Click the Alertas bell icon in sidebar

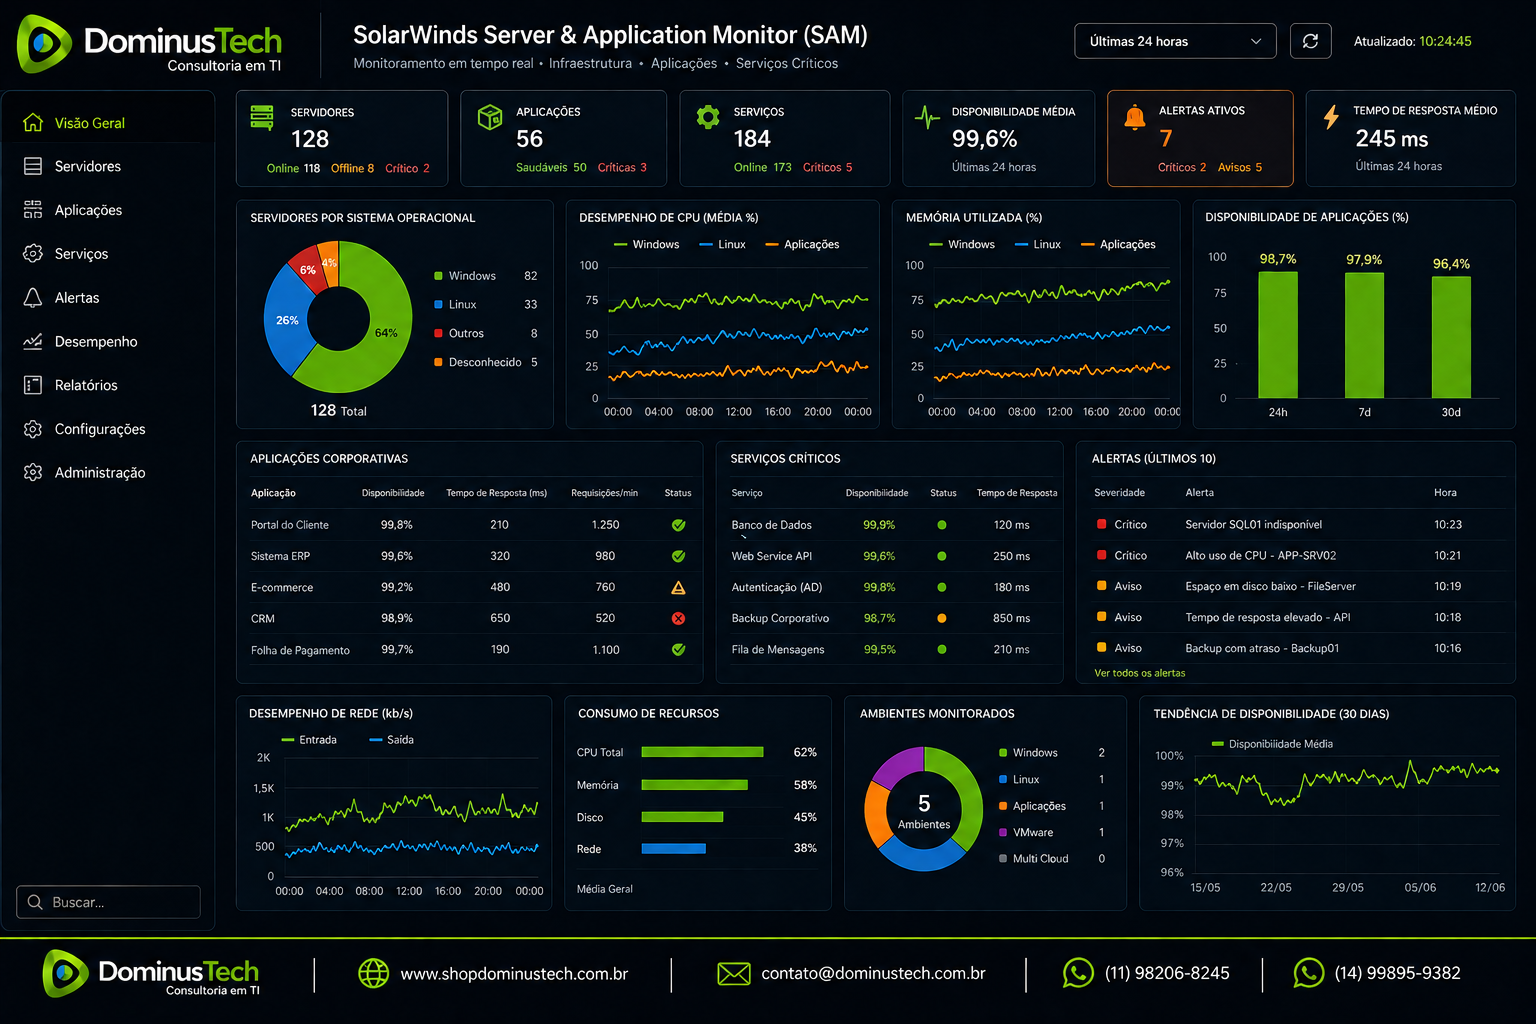[33, 297]
